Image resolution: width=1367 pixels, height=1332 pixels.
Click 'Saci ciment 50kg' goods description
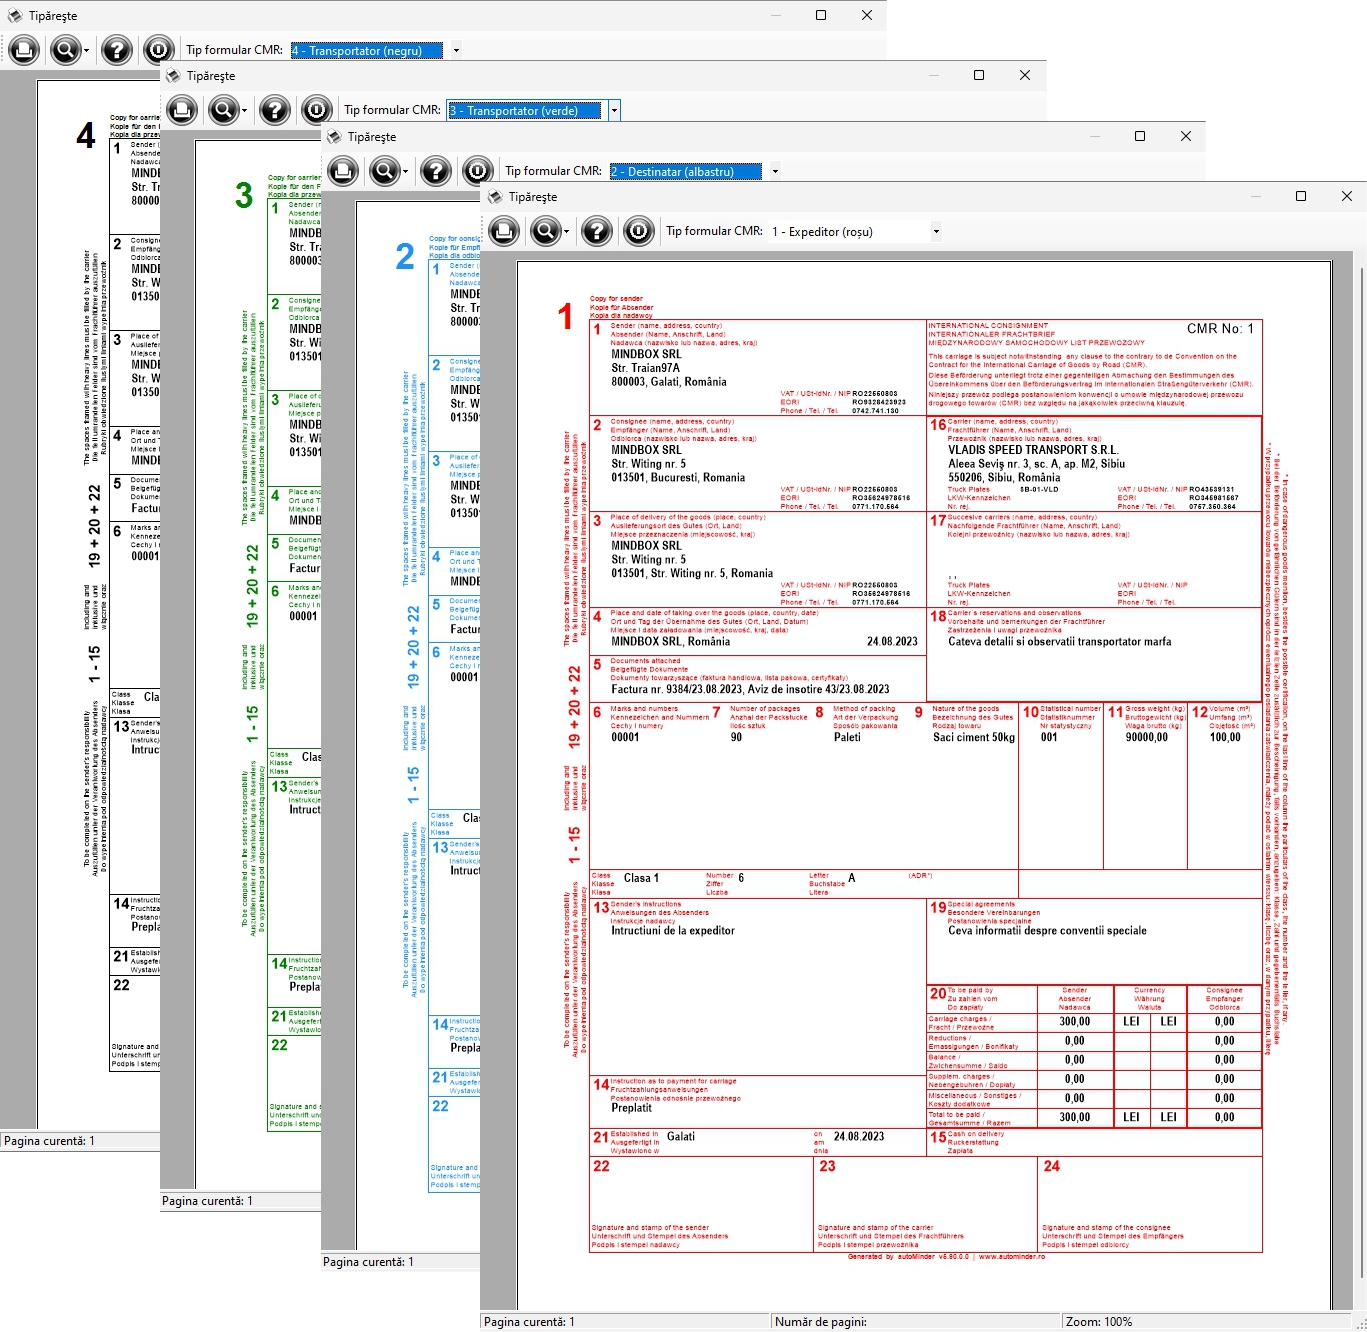(x=974, y=737)
